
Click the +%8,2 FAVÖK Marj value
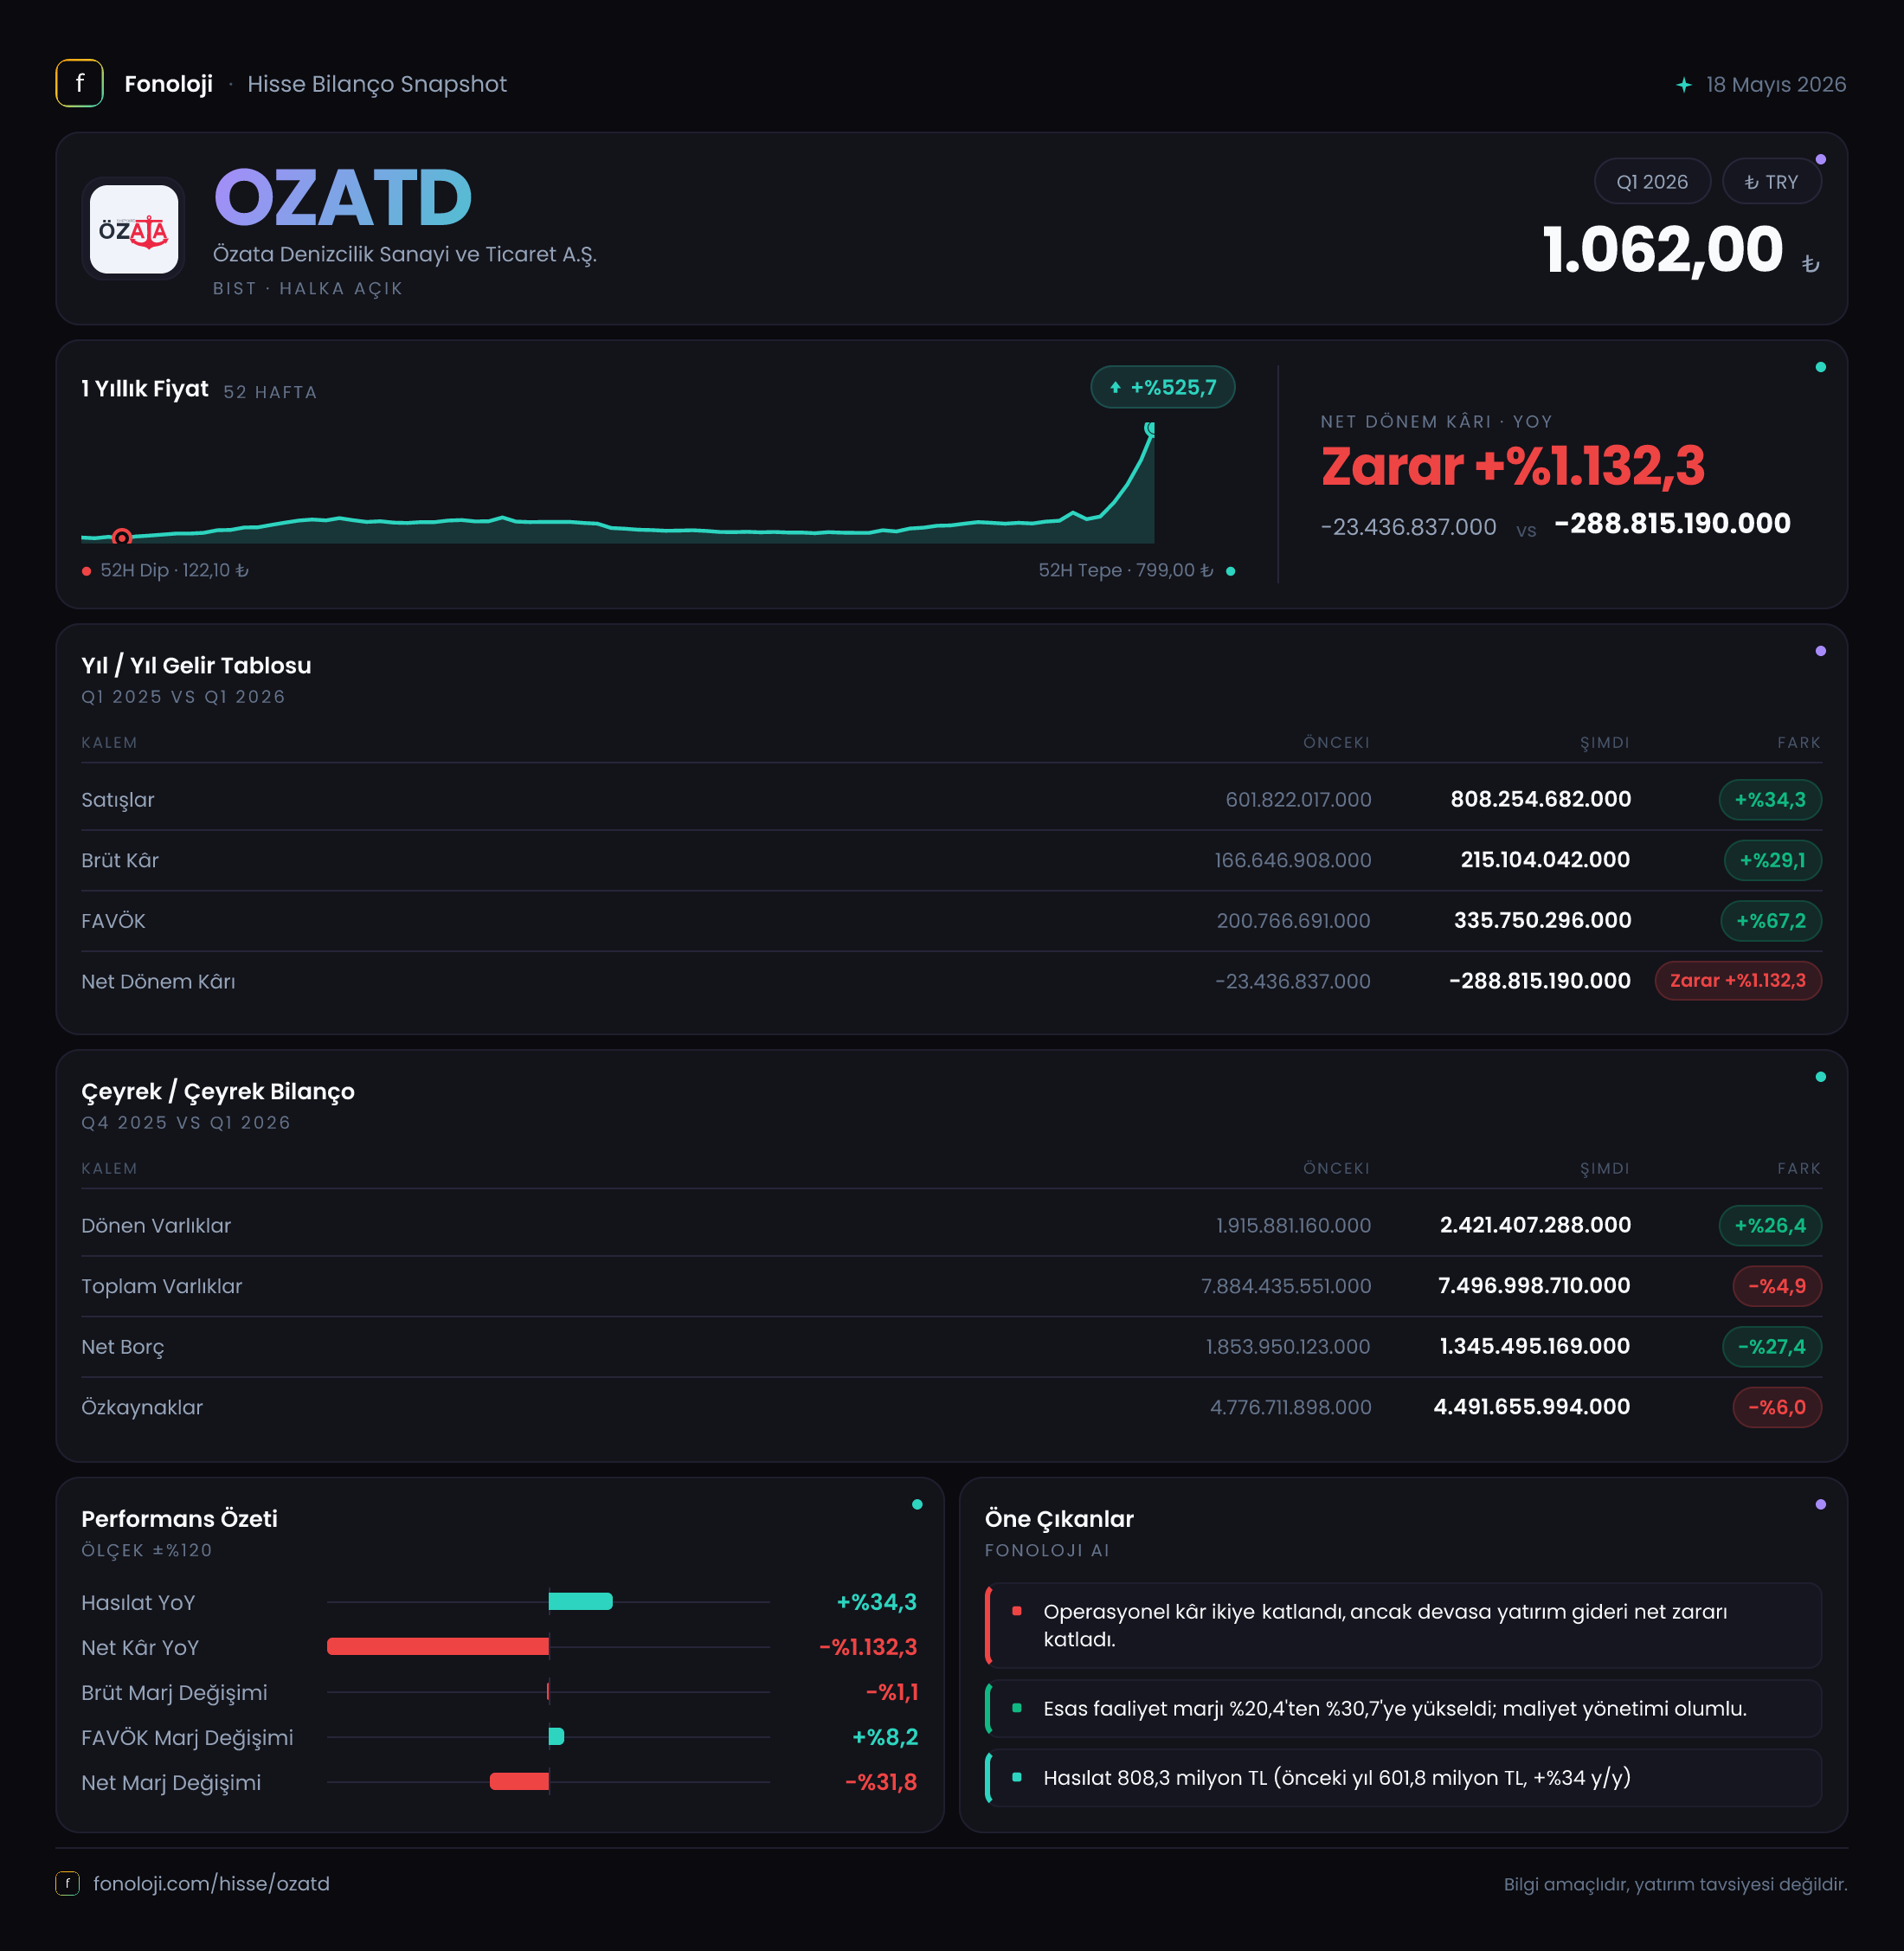[884, 1737]
